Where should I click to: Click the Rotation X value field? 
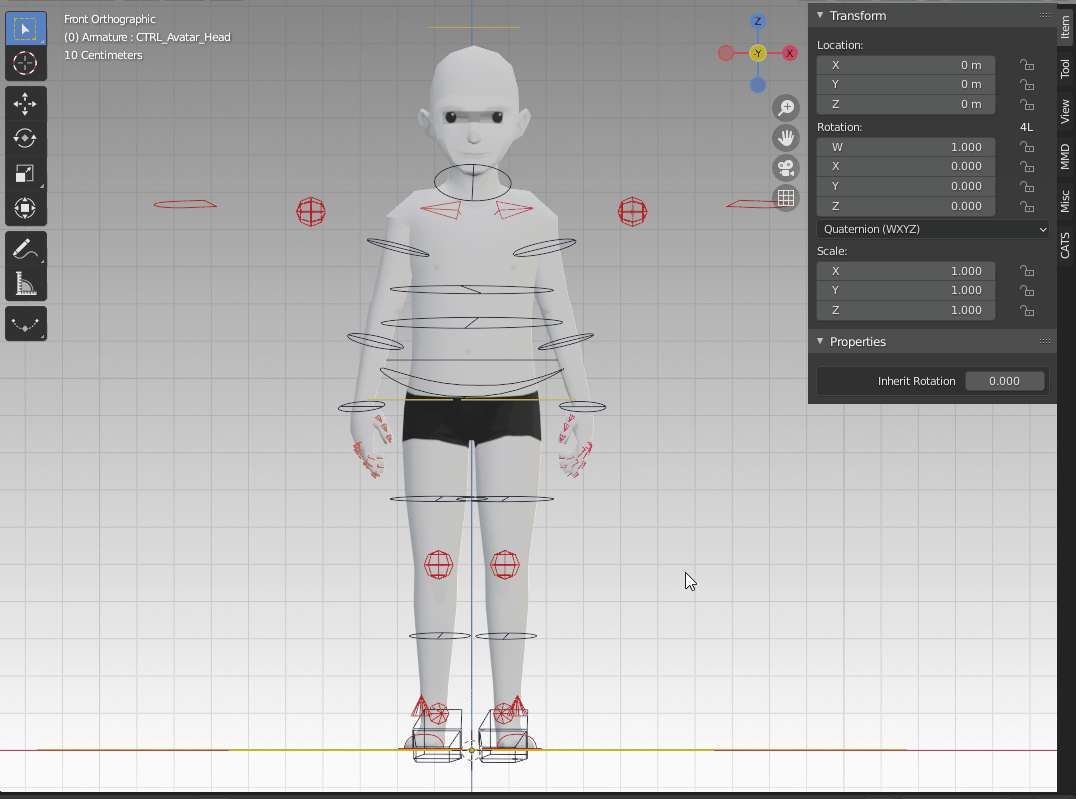(x=906, y=166)
